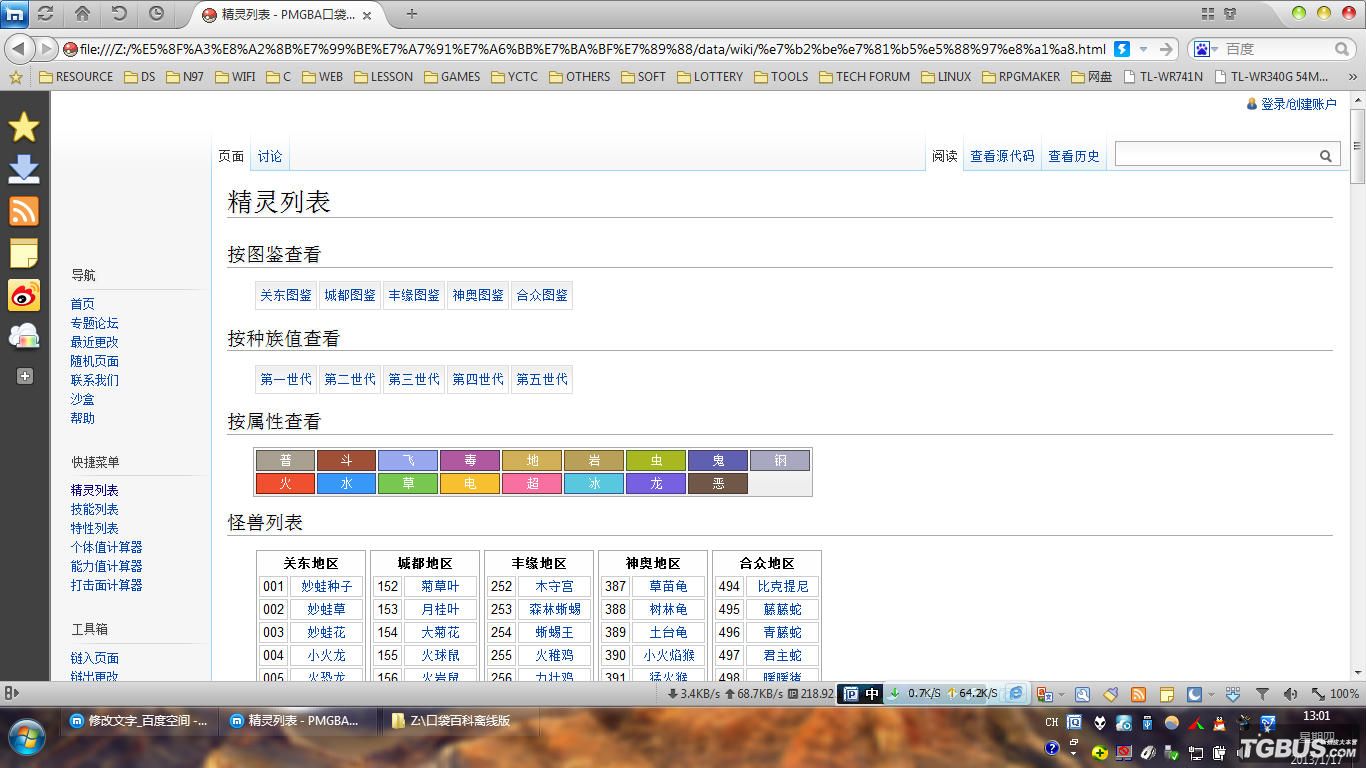Image resolution: width=1366 pixels, height=768 pixels.
Task: Switch to 修改文字_百度空间 taskbar window
Action: click(138, 720)
